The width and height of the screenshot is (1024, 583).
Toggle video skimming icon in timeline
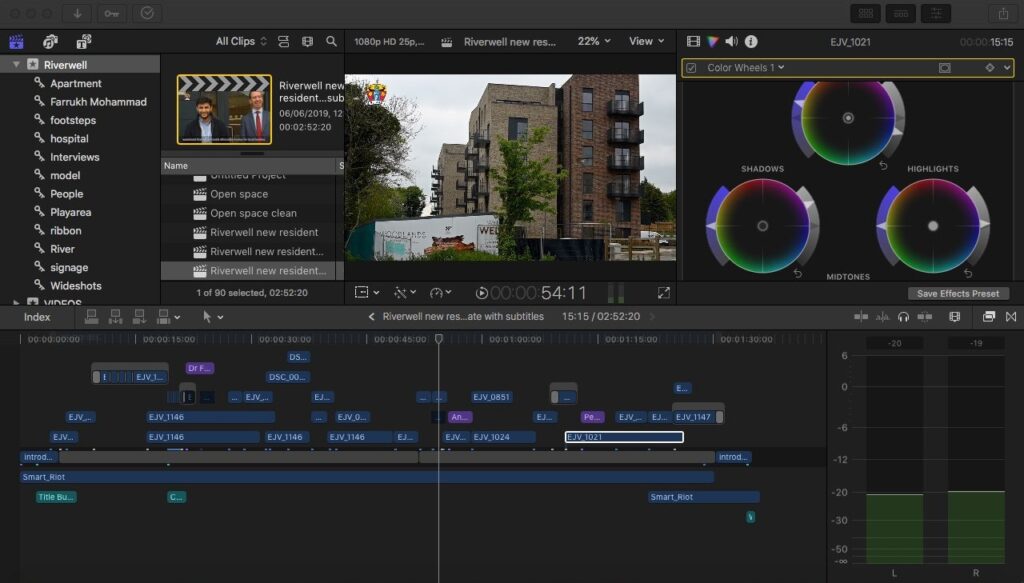(861, 317)
